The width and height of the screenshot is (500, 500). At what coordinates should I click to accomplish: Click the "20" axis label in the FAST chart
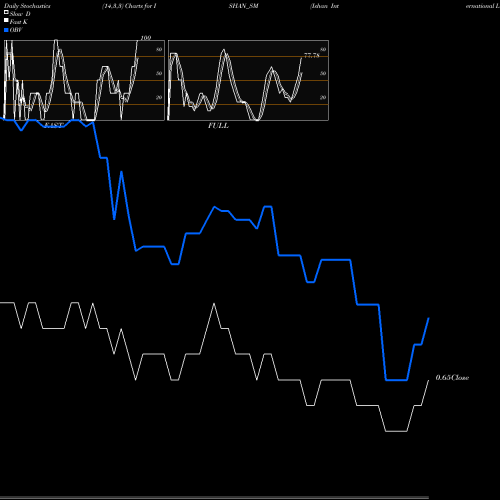[x=159, y=97]
